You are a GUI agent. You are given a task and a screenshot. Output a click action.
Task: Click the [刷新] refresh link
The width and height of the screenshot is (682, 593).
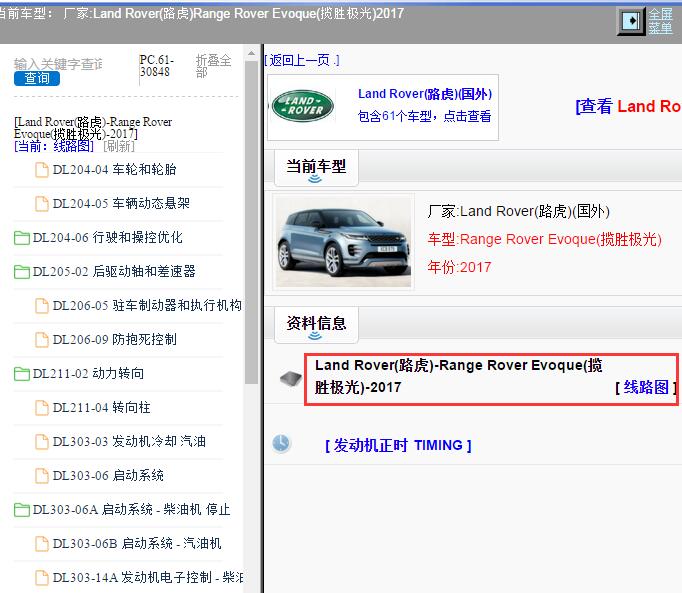click(x=119, y=146)
